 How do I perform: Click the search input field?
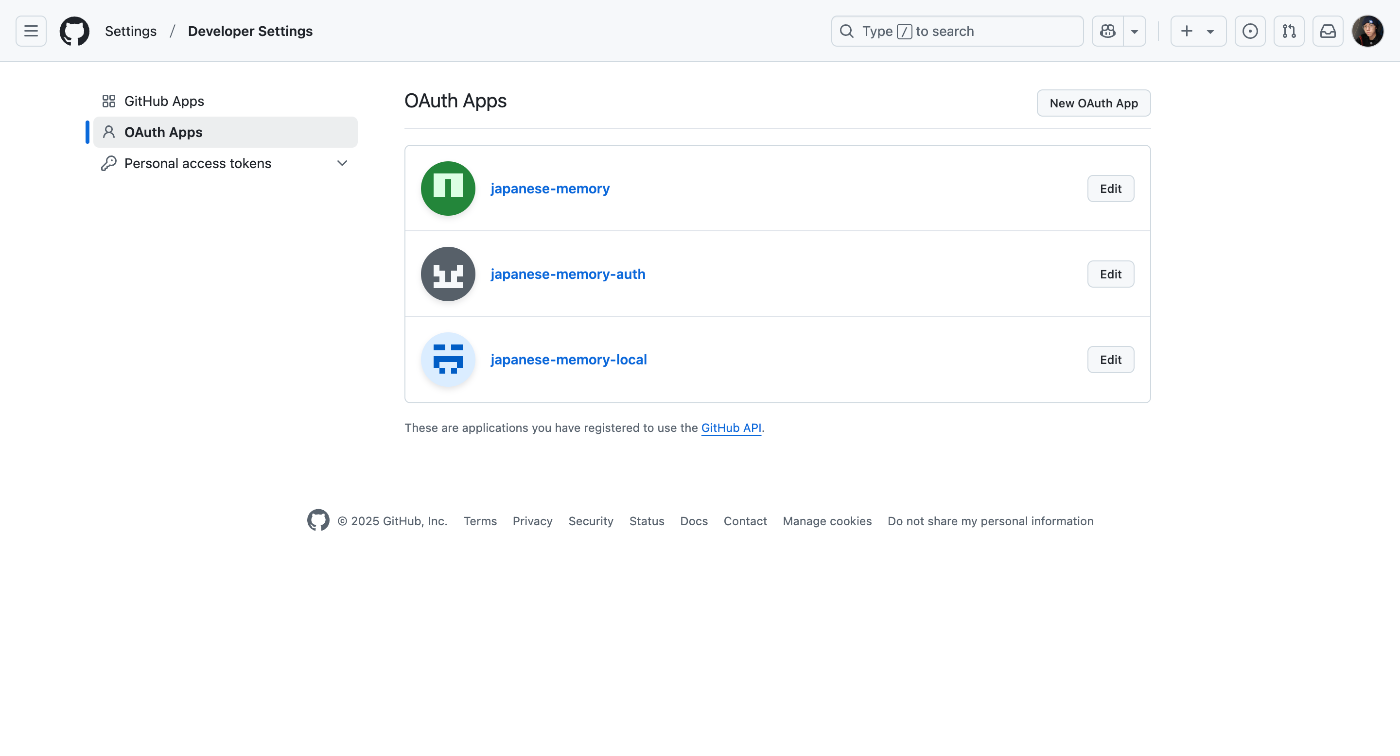(957, 31)
